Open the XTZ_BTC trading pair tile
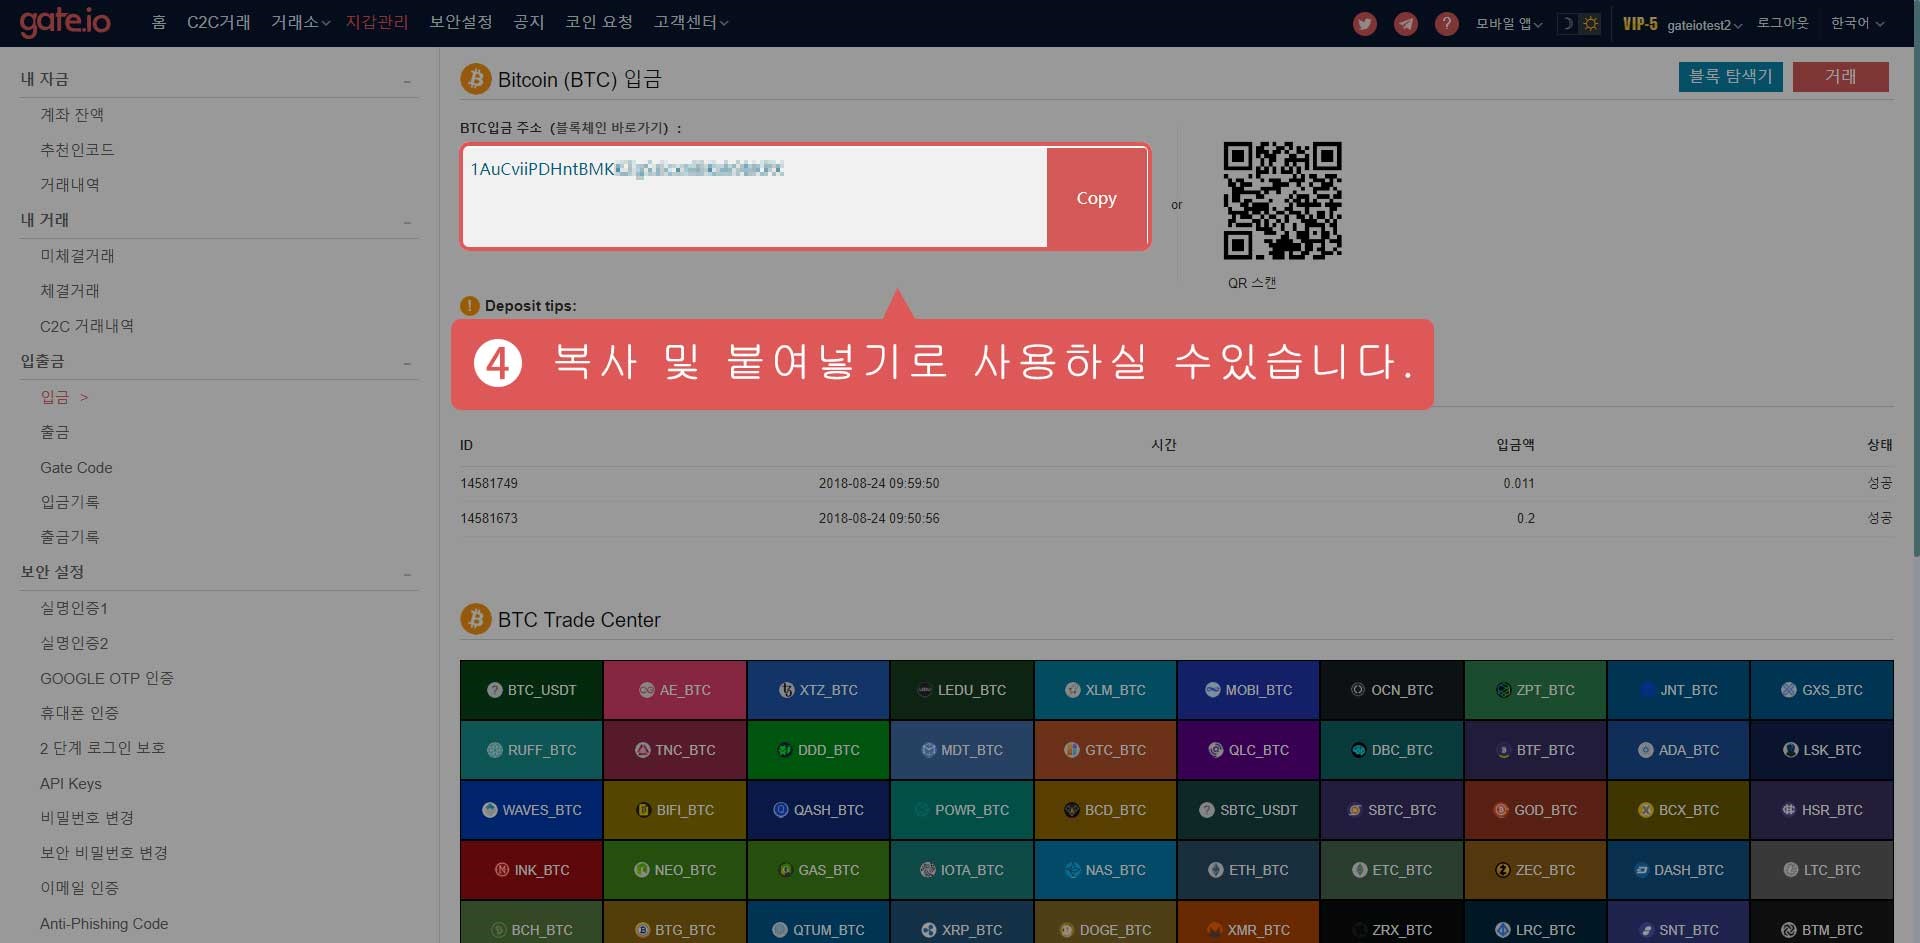The image size is (1920, 943). (x=818, y=690)
